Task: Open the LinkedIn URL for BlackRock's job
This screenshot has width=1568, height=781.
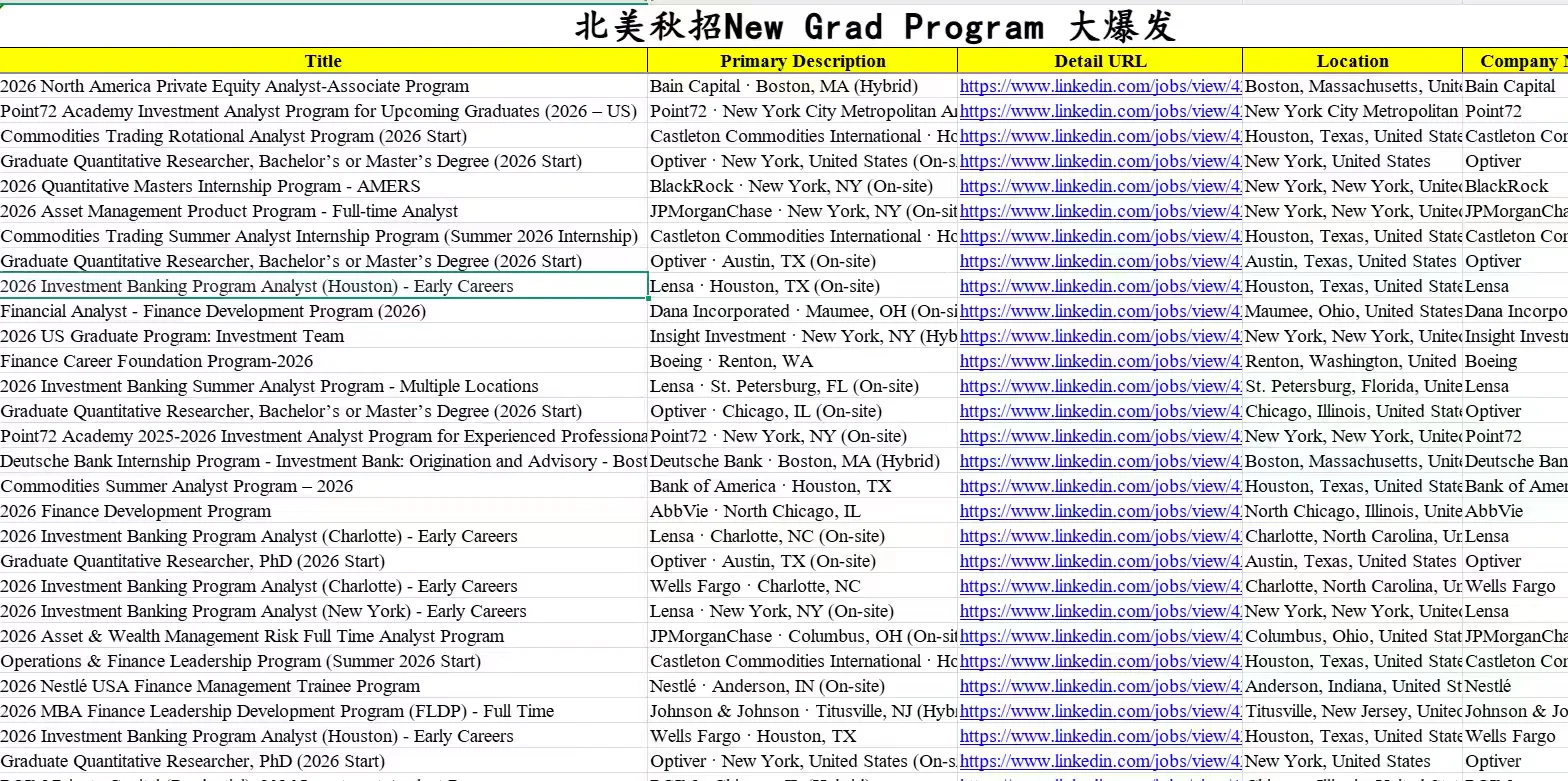Action: click(x=1100, y=187)
